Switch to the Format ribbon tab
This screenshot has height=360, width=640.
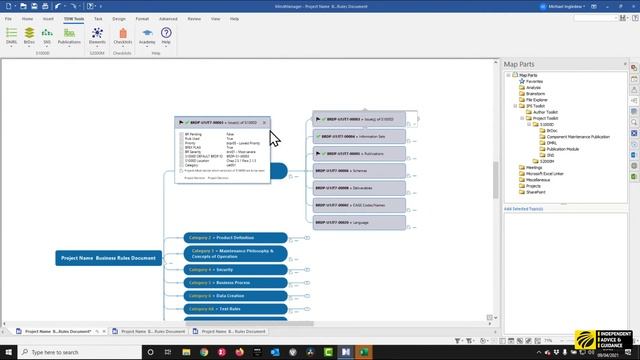pyautogui.click(x=142, y=19)
